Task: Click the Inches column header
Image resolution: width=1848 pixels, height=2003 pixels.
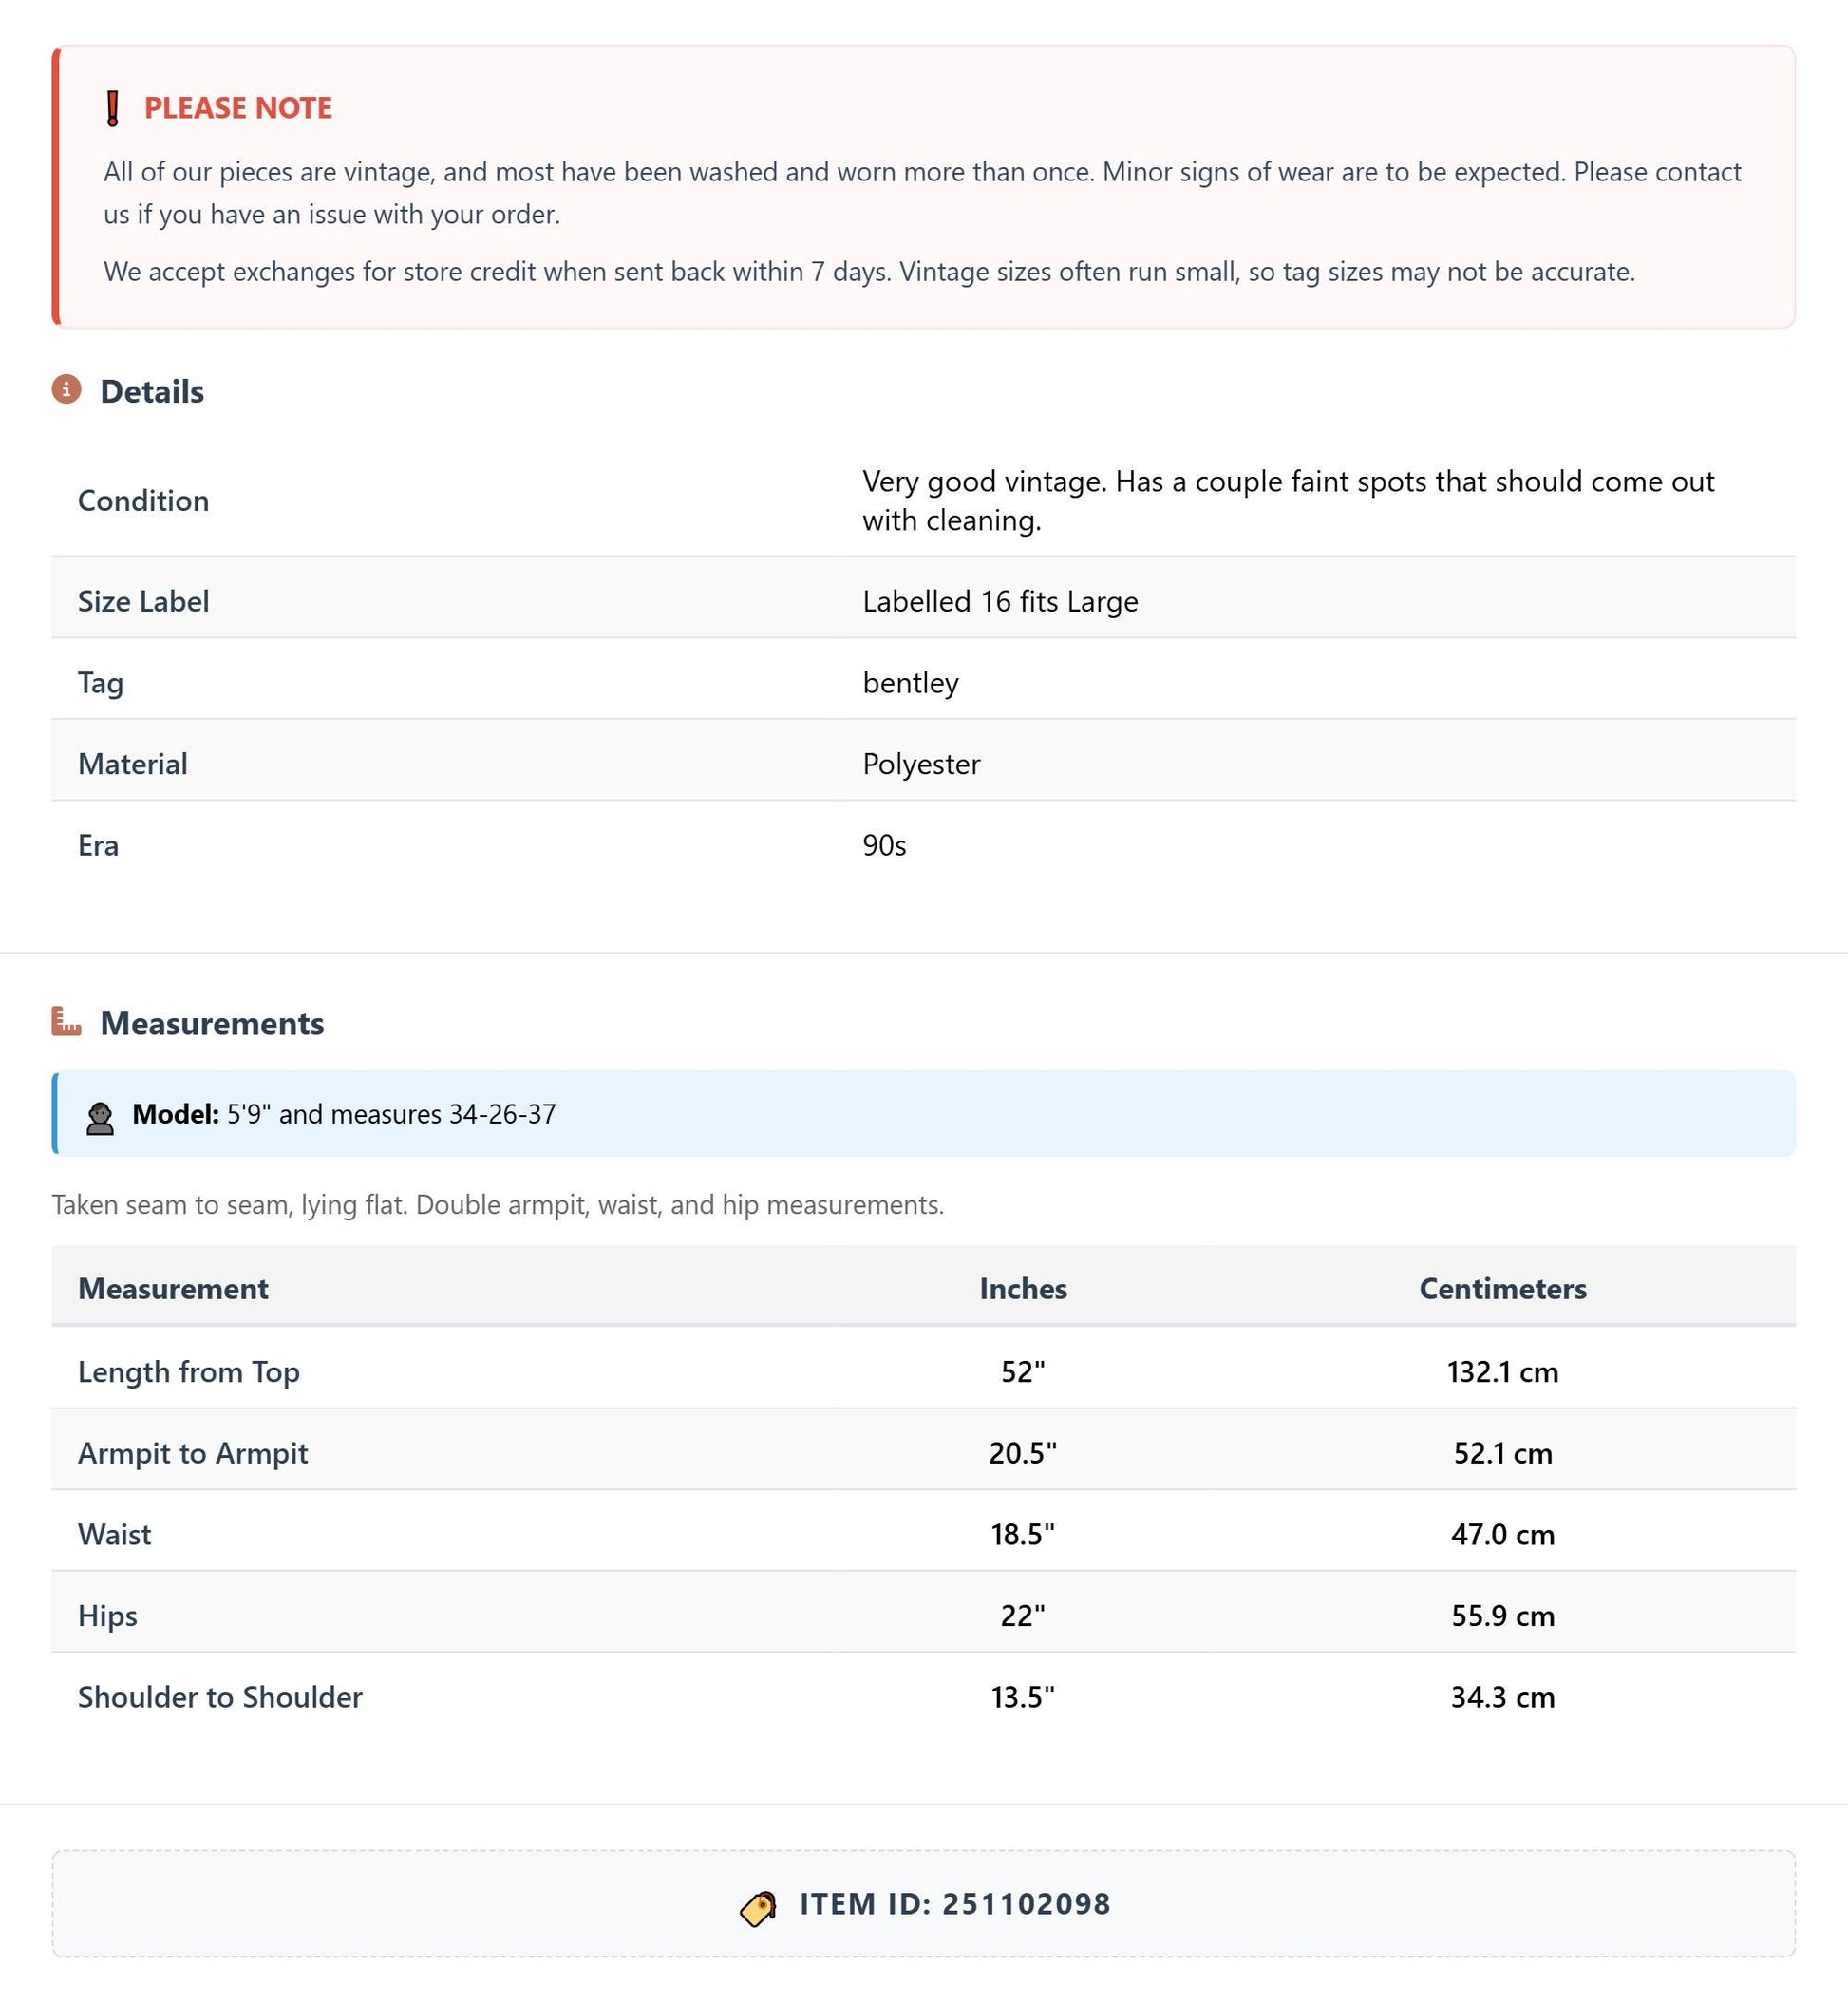Action: [x=1023, y=1288]
